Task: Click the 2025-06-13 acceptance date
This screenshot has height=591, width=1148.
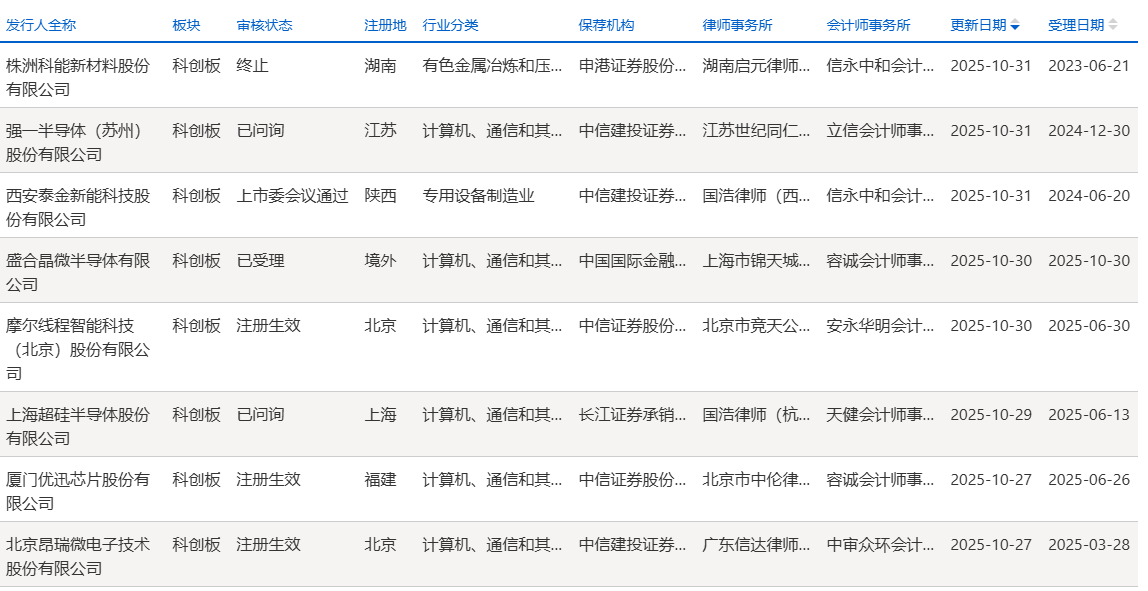Action: [1089, 415]
